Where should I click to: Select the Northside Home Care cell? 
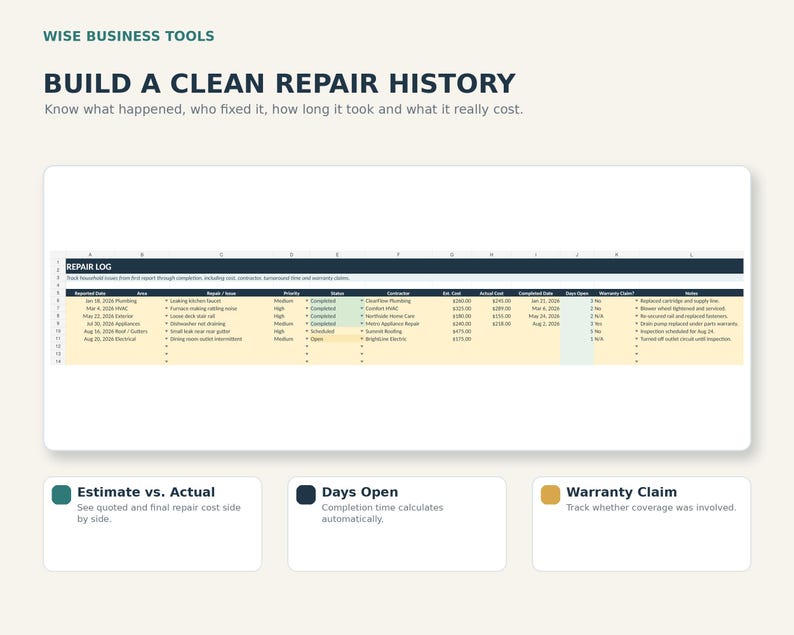click(x=399, y=316)
